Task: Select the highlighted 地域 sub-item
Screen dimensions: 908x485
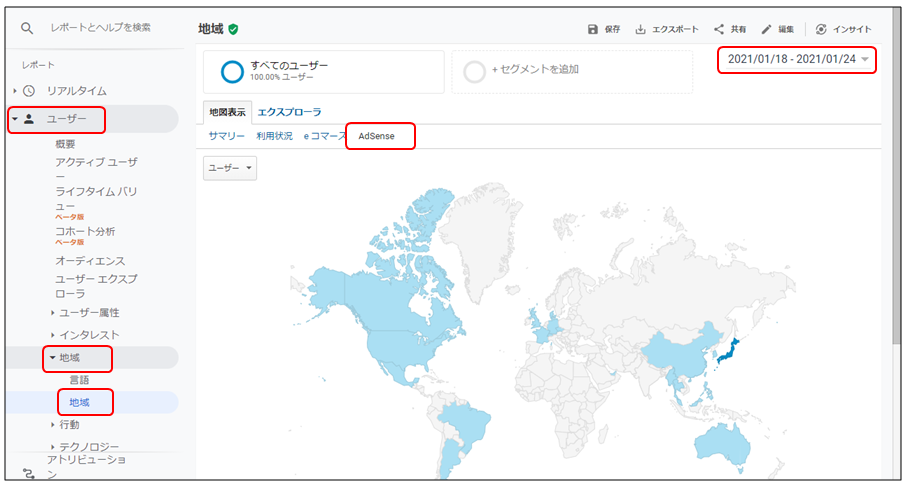Action: (79, 402)
